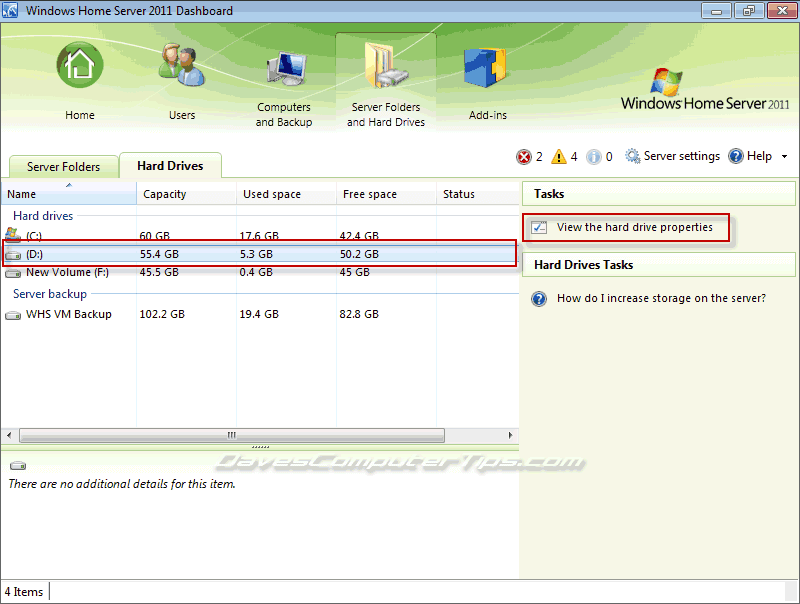The height and width of the screenshot is (604, 800).
Task: Sort by the Capacity column header
Action: tap(186, 193)
